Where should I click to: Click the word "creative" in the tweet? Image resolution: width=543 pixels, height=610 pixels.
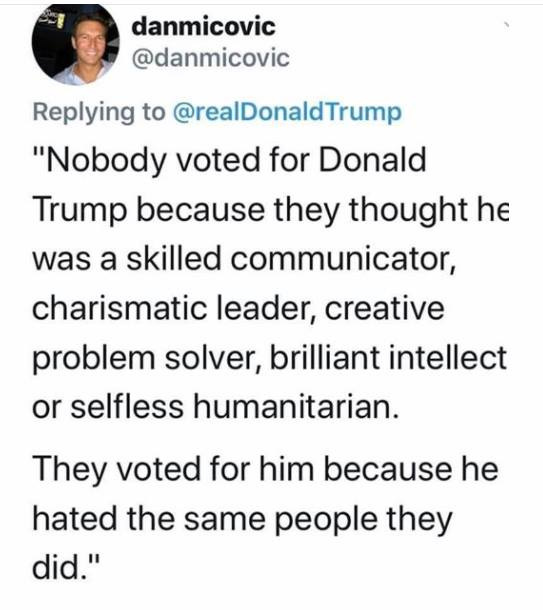(x=384, y=309)
